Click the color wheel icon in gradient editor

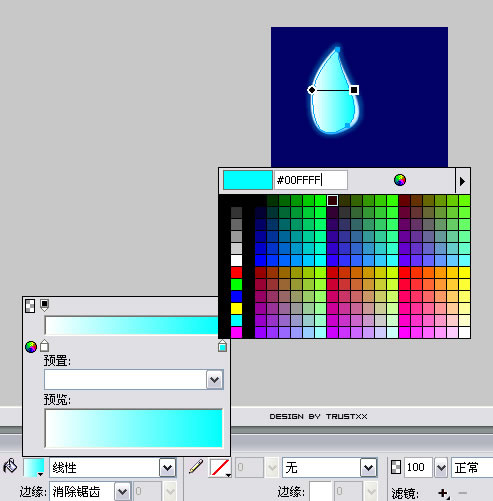(31, 347)
